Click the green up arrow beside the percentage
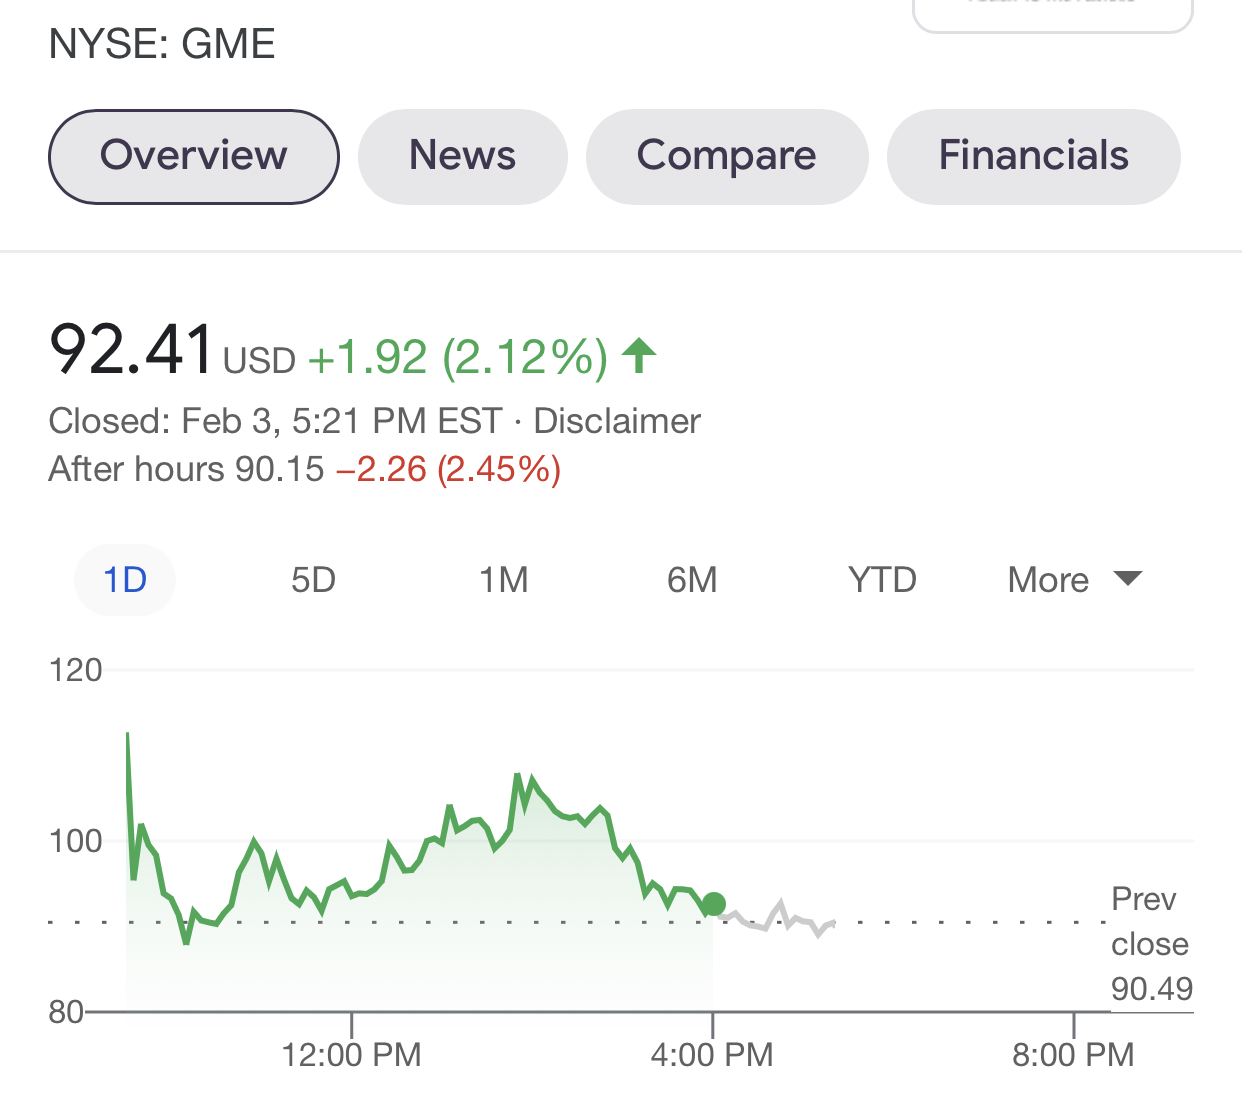This screenshot has height=1110, width=1242. click(639, 356)
